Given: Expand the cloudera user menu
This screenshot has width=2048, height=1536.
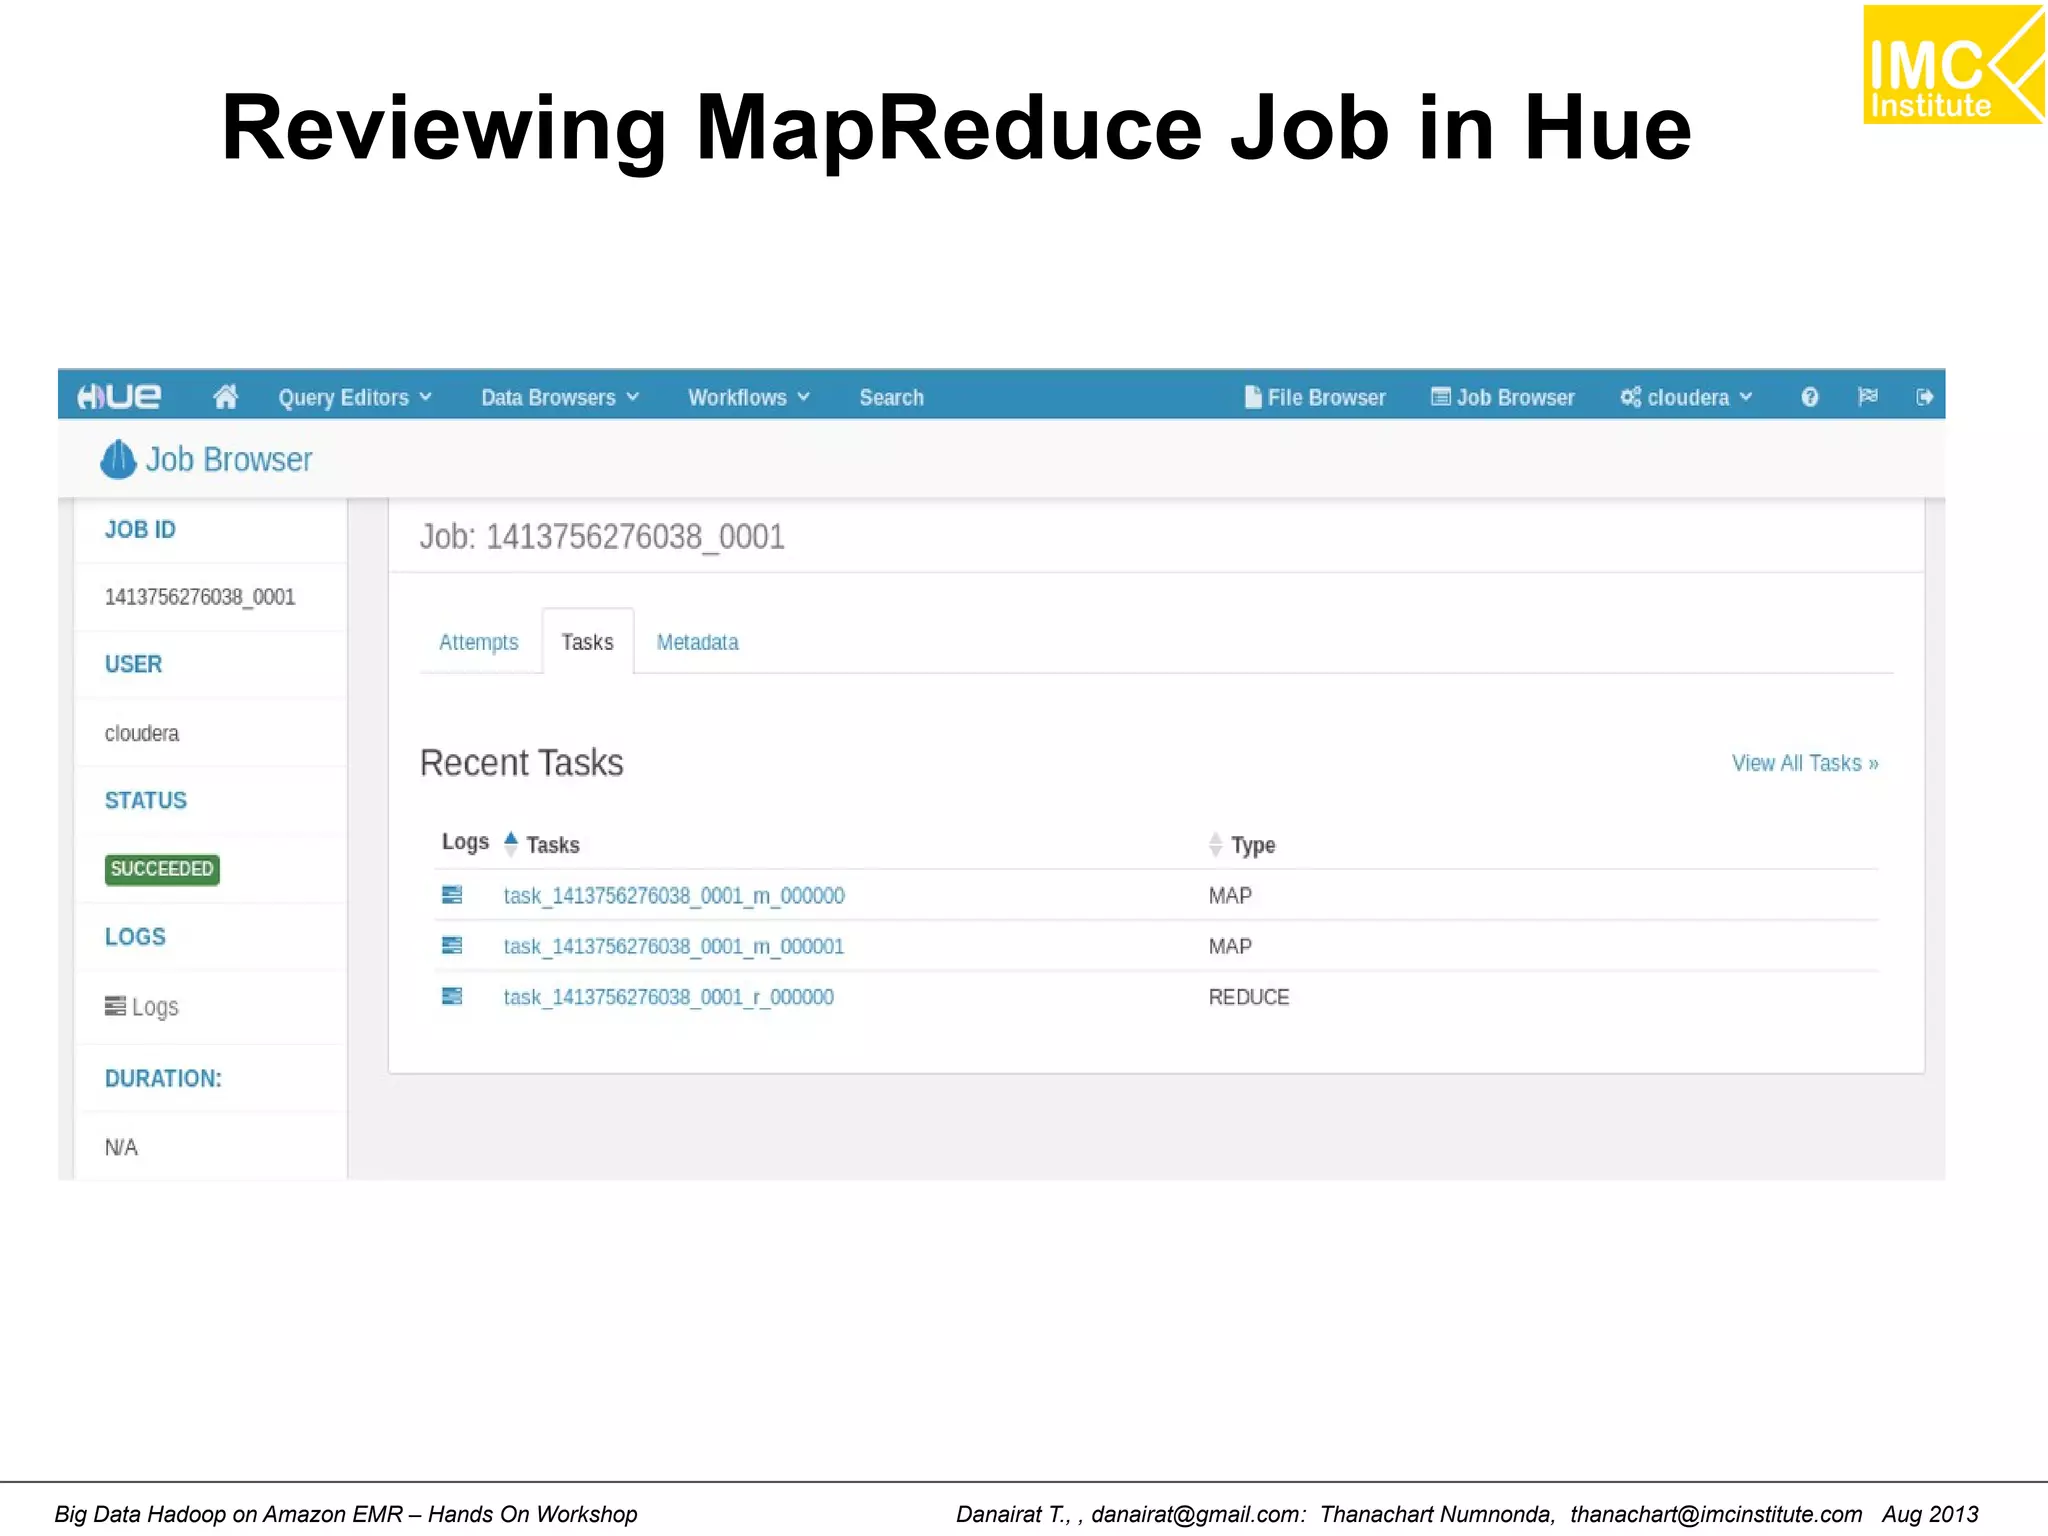Looking at the screenshot, I should (1687, 398).
